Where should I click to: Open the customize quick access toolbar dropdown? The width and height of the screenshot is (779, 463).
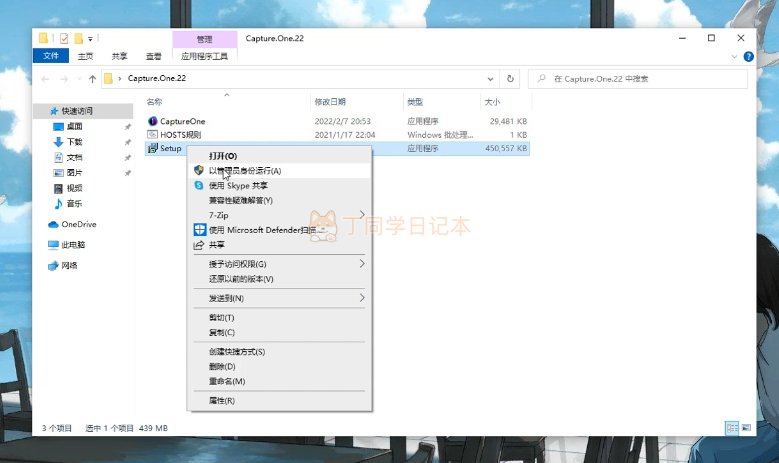click(90, 39)
